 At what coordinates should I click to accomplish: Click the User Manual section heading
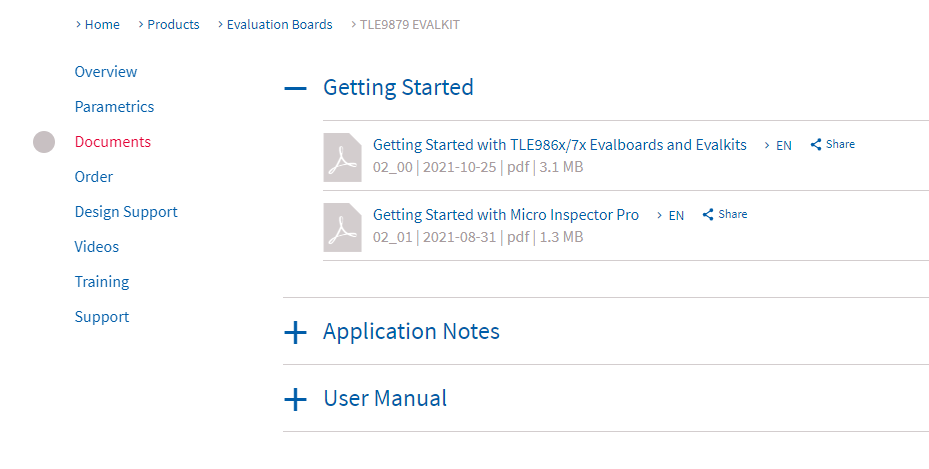pos(385,398)
